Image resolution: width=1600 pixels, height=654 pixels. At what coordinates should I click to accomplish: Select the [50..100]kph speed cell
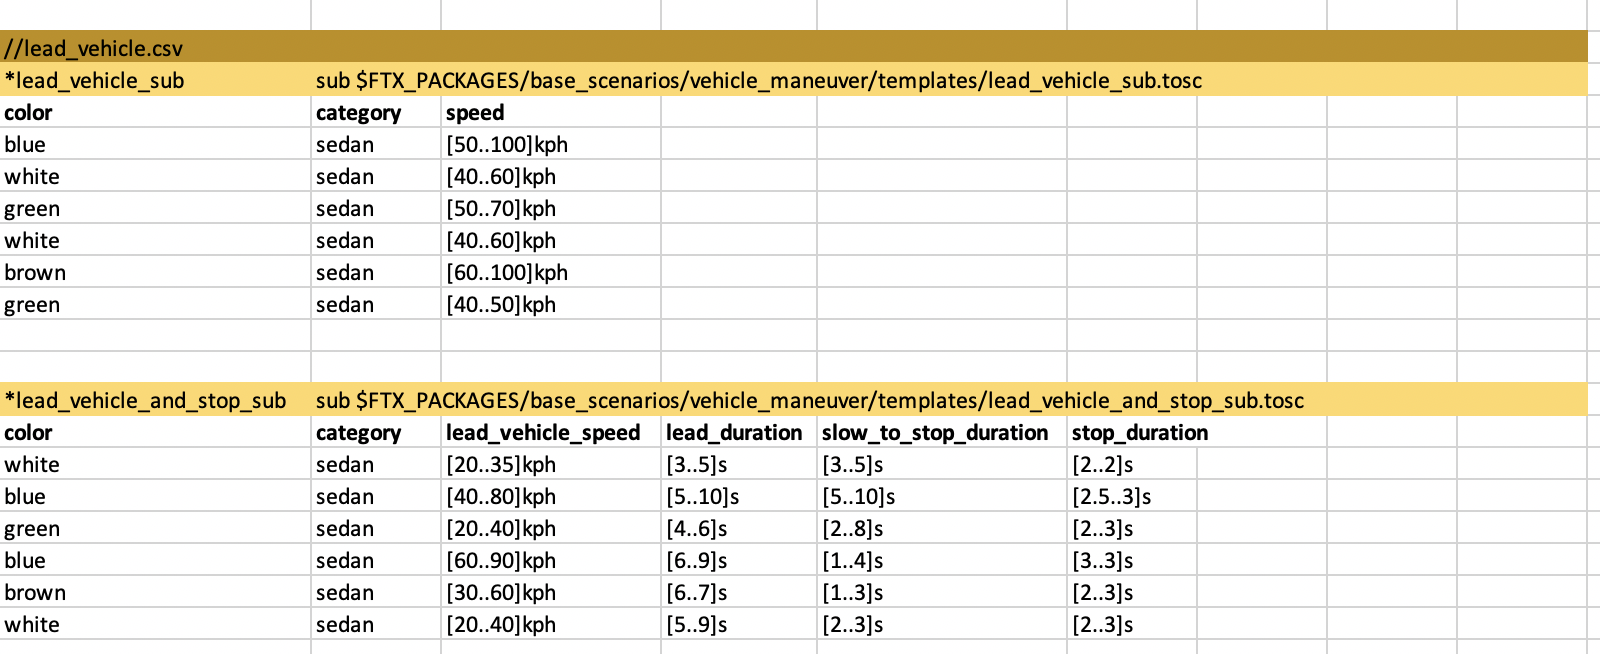pos(507,145)
